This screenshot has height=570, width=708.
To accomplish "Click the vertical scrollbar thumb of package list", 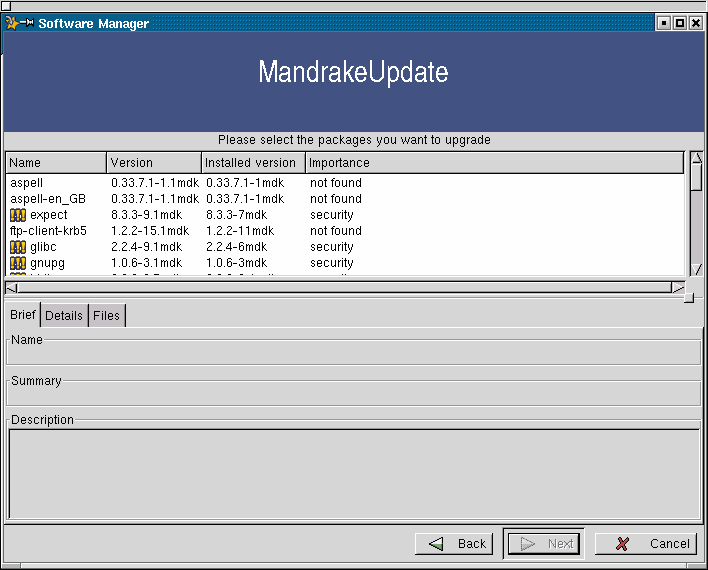I will 697,177.
